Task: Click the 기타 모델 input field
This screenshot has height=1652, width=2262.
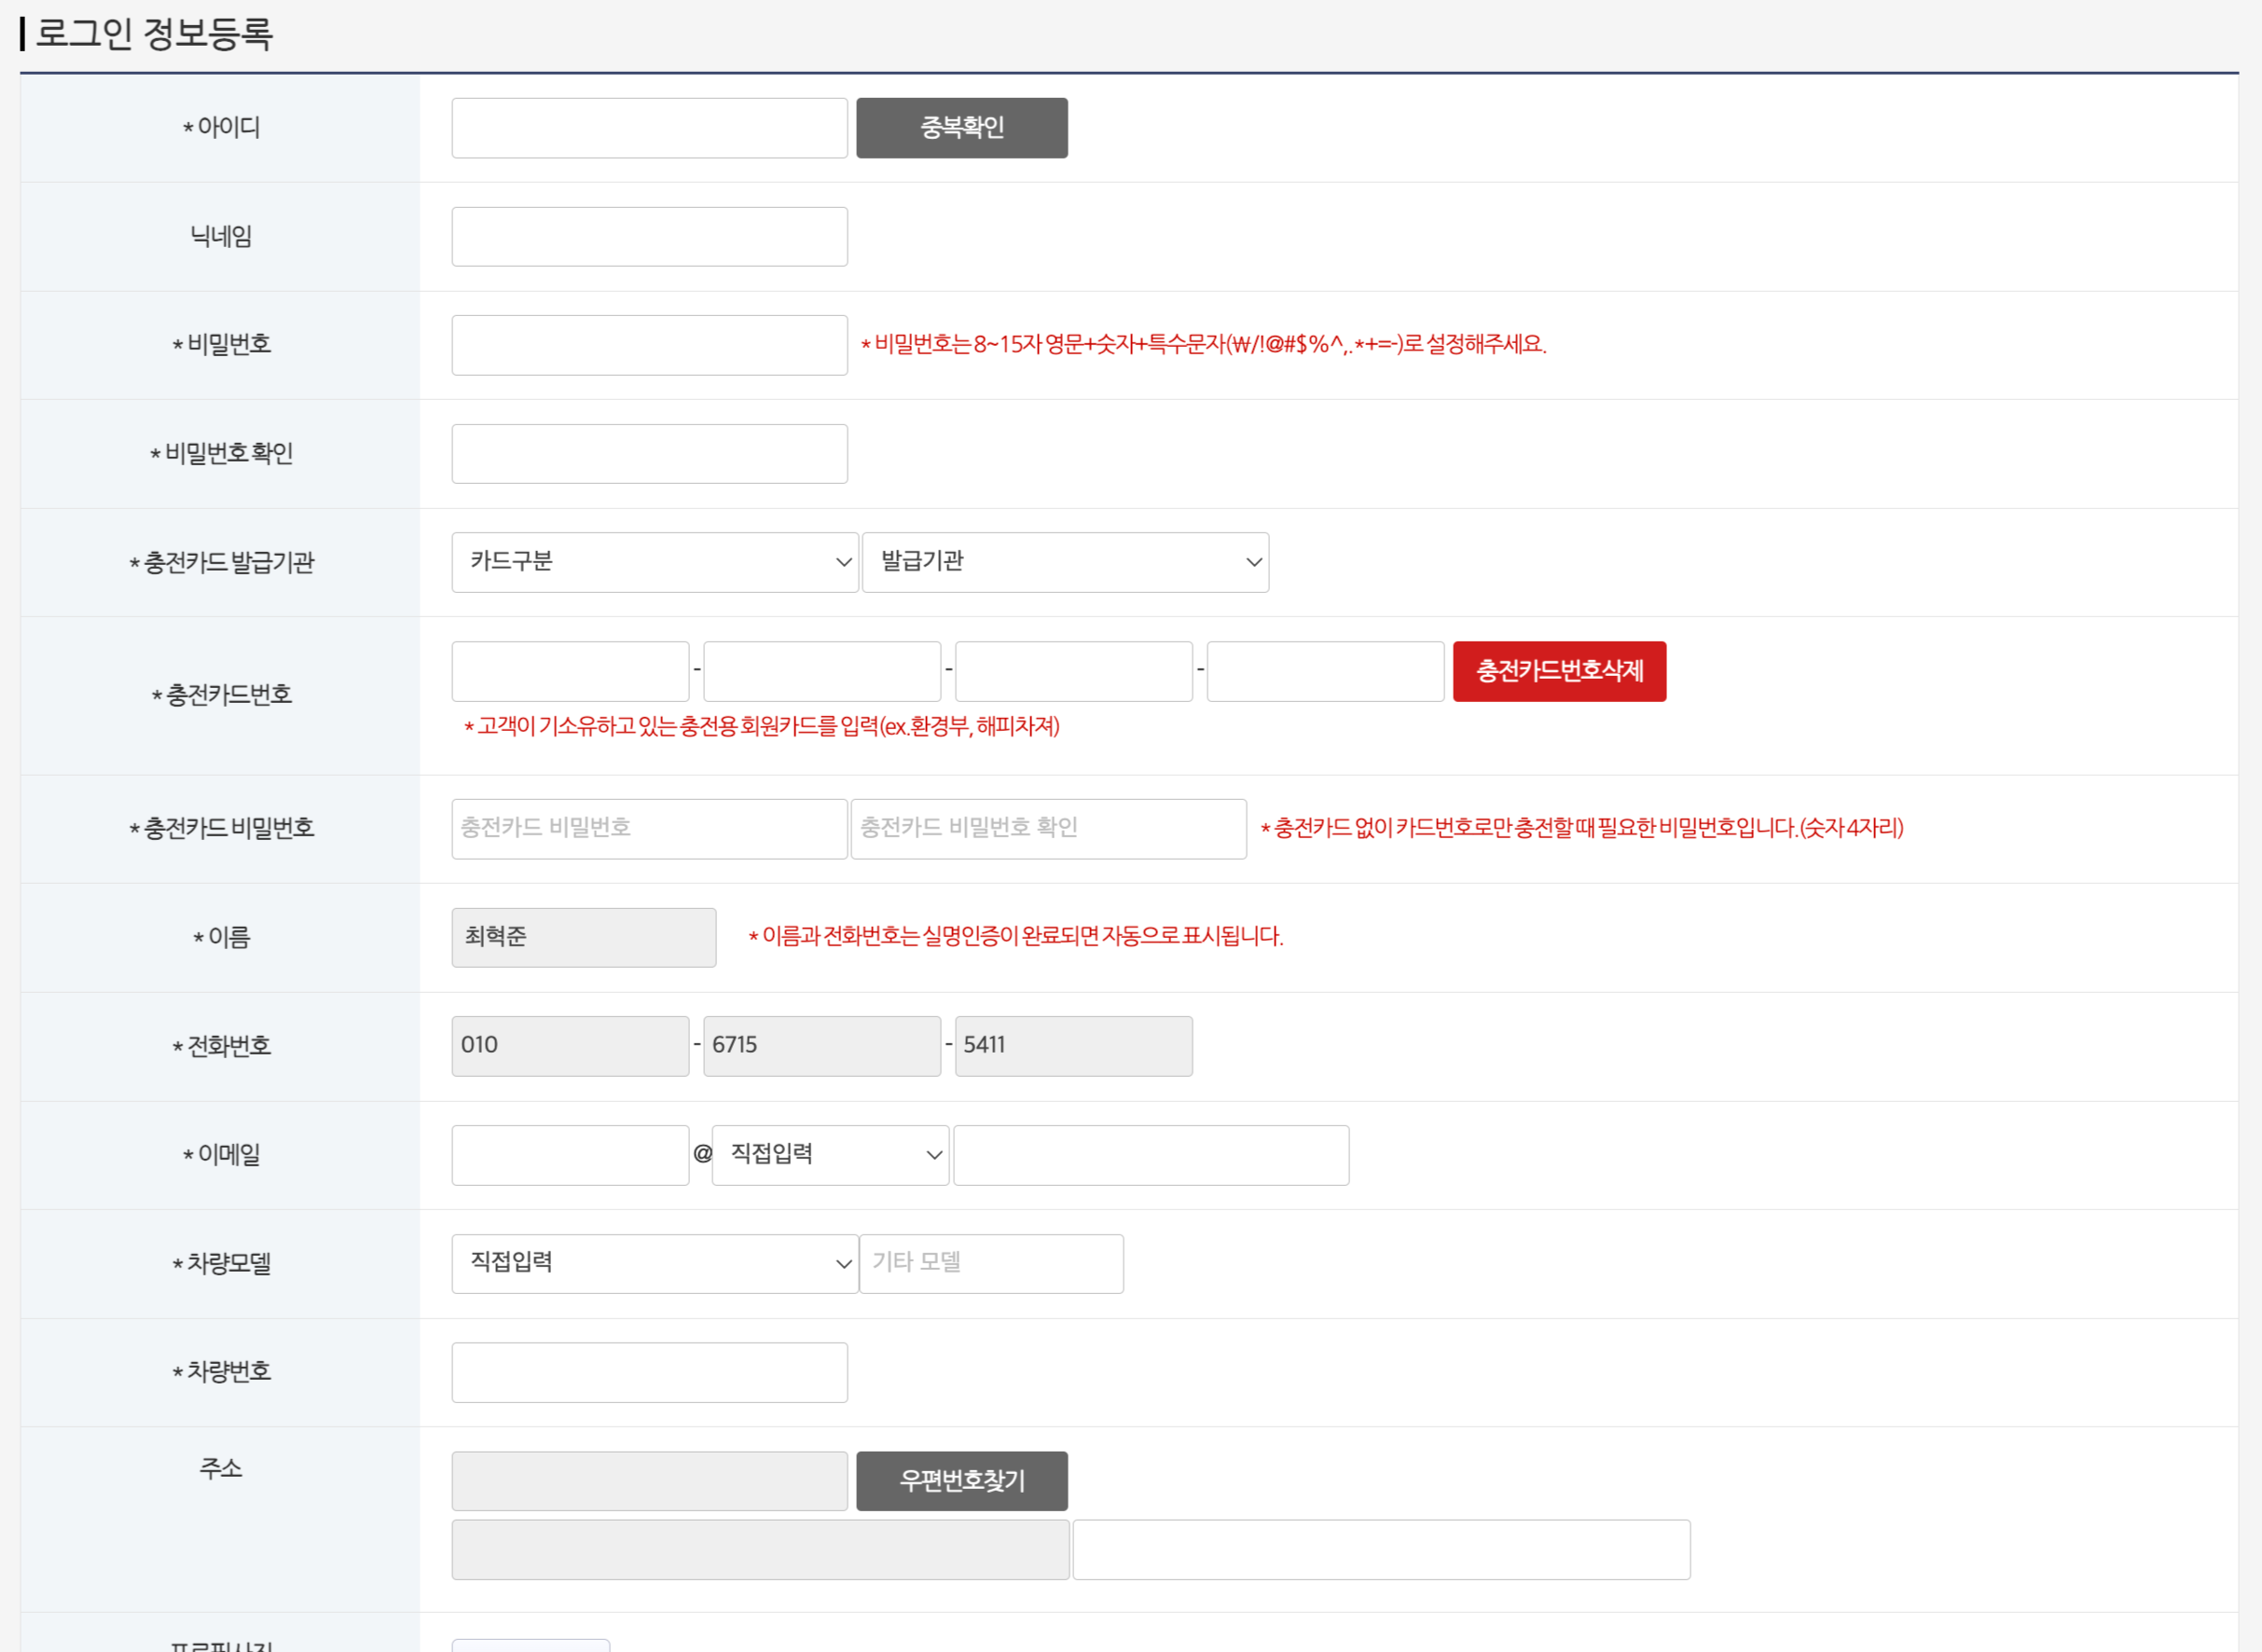Action: (x=991, y=1264)
